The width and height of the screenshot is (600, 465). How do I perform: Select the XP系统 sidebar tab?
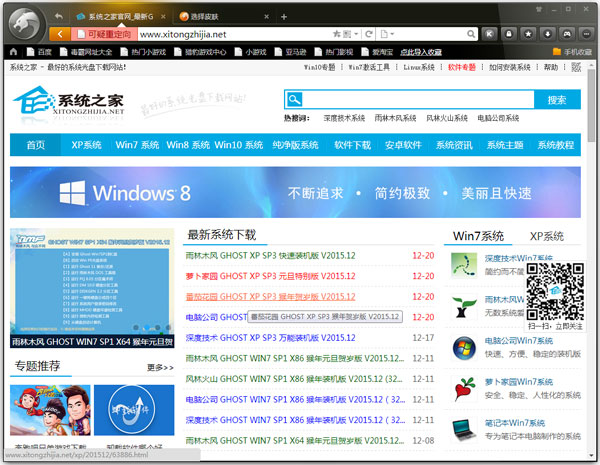tap(546, 236)
